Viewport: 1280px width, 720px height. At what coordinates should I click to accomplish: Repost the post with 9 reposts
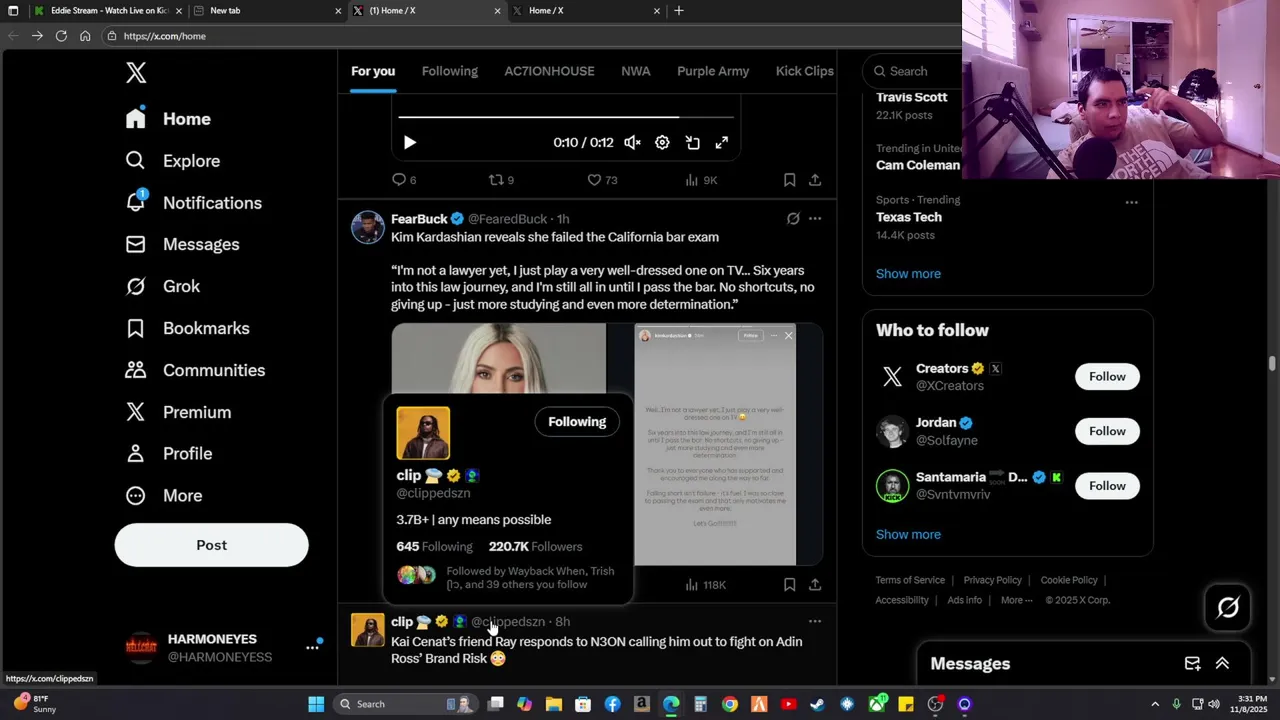pyautogui.click(x=500, y=180)
